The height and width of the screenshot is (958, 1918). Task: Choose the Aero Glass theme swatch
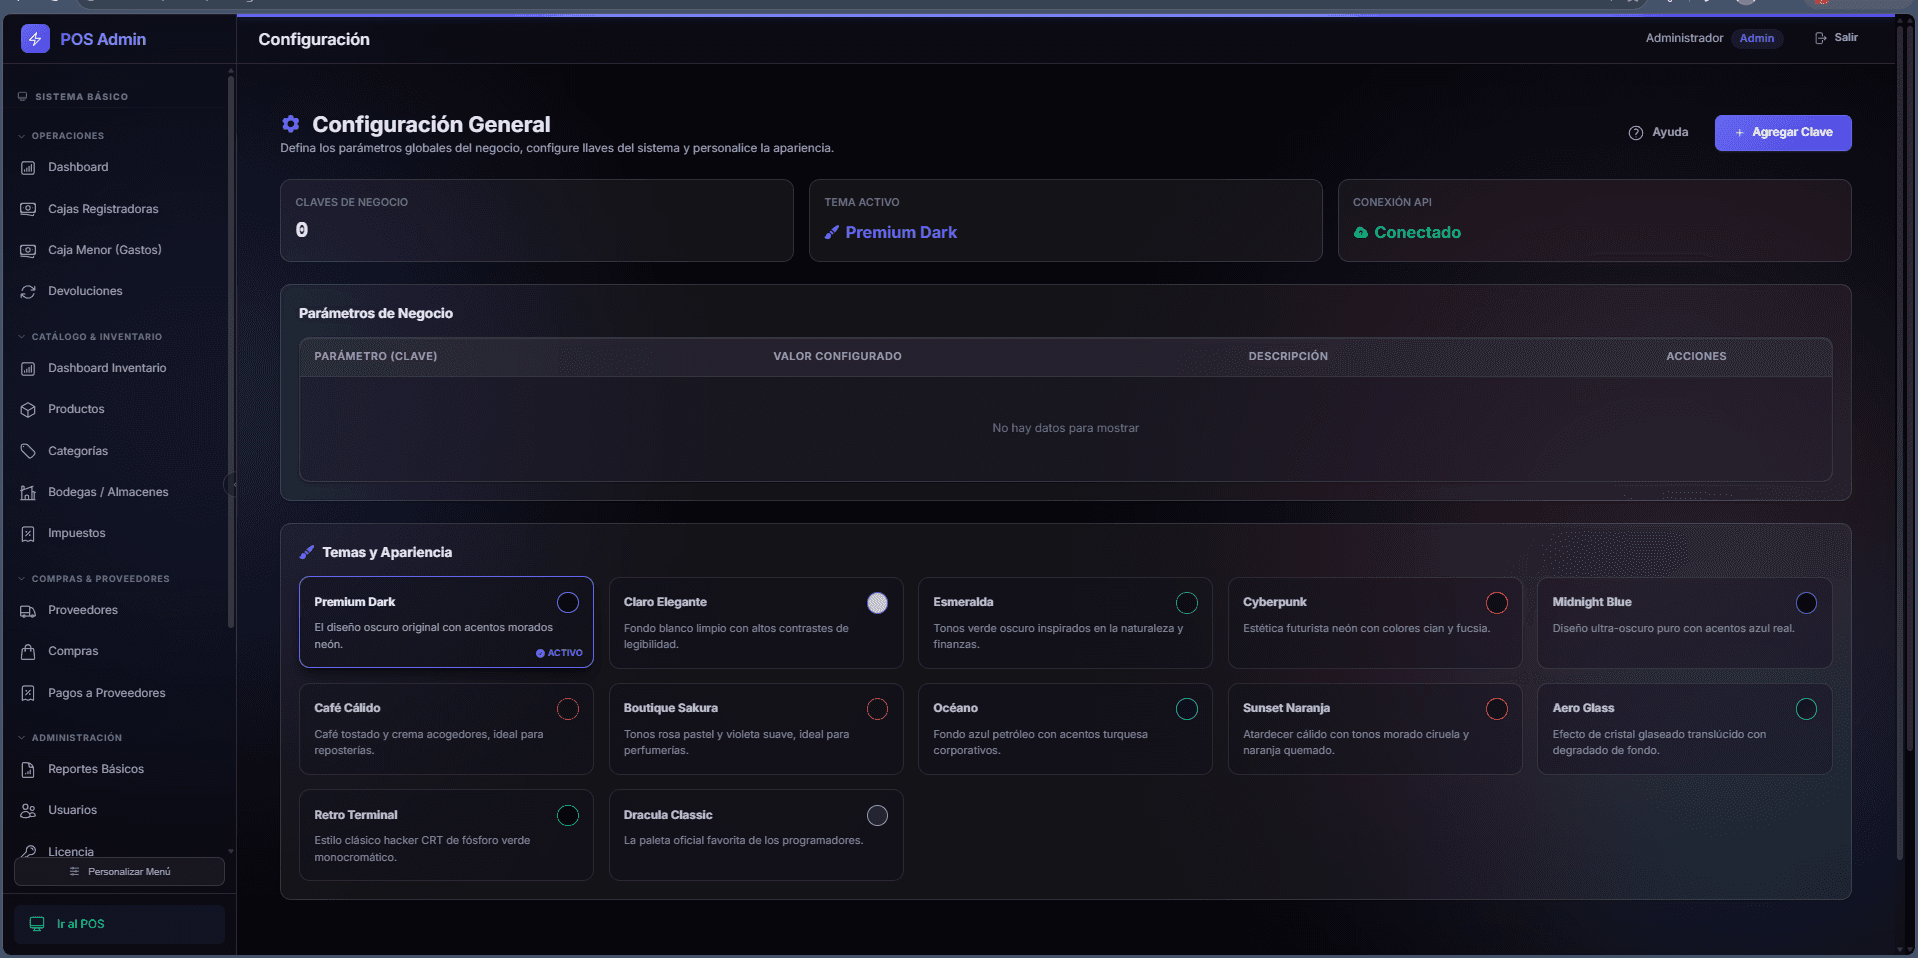1806,709
